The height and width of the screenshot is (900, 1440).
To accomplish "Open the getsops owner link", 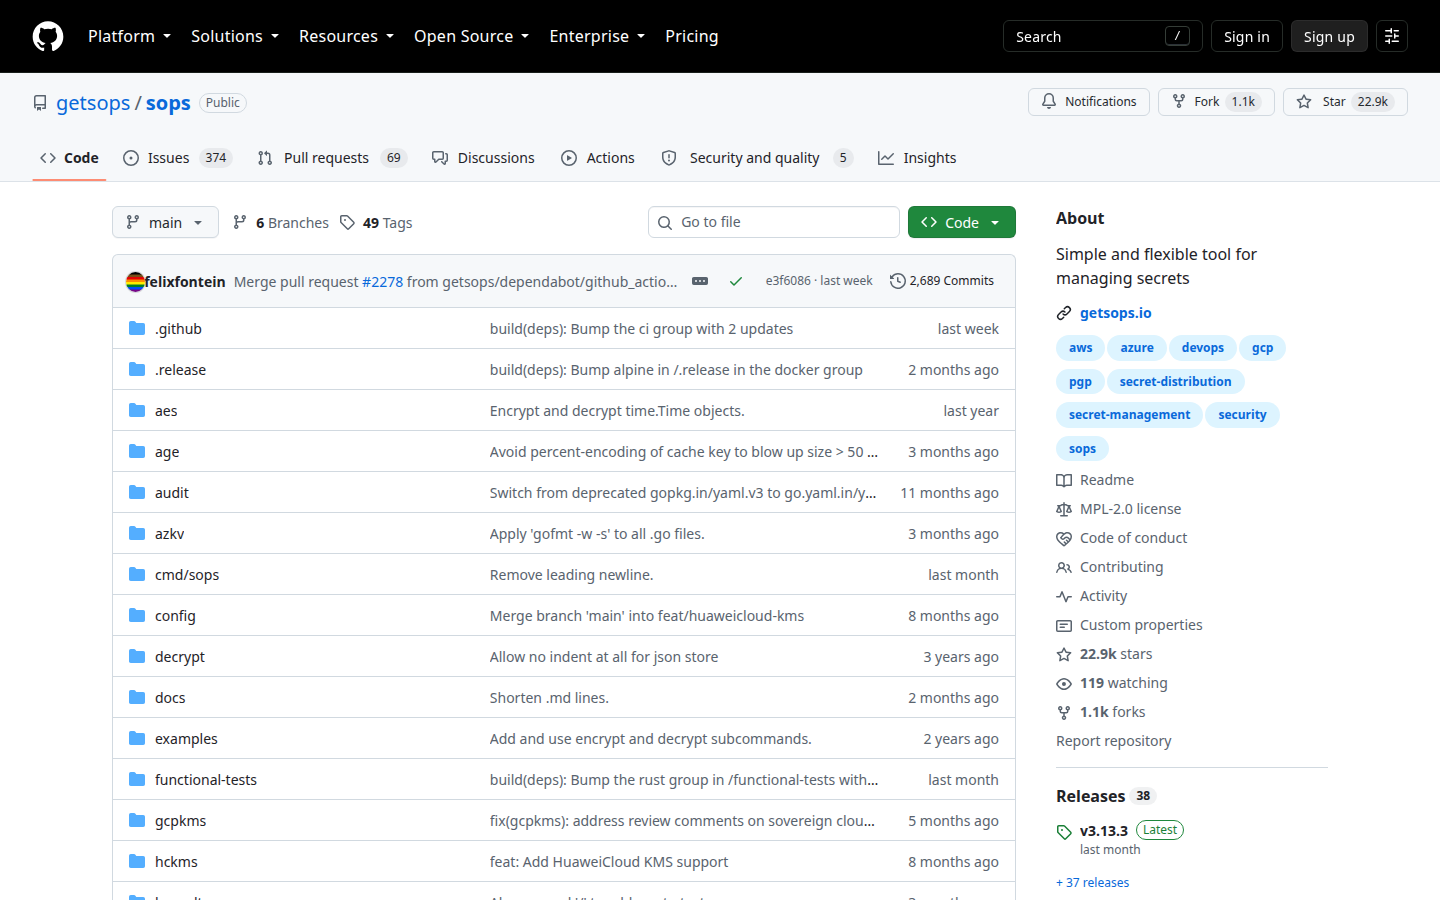I will coord(93,103).
